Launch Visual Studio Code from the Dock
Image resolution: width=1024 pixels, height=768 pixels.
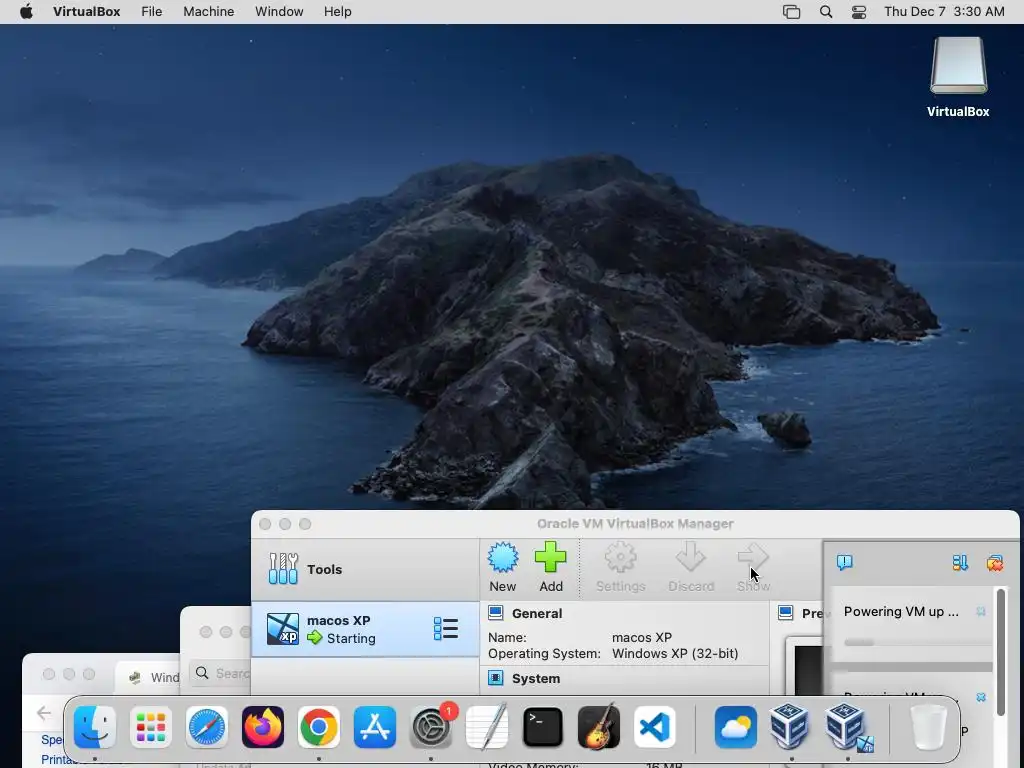click(655, 727)
